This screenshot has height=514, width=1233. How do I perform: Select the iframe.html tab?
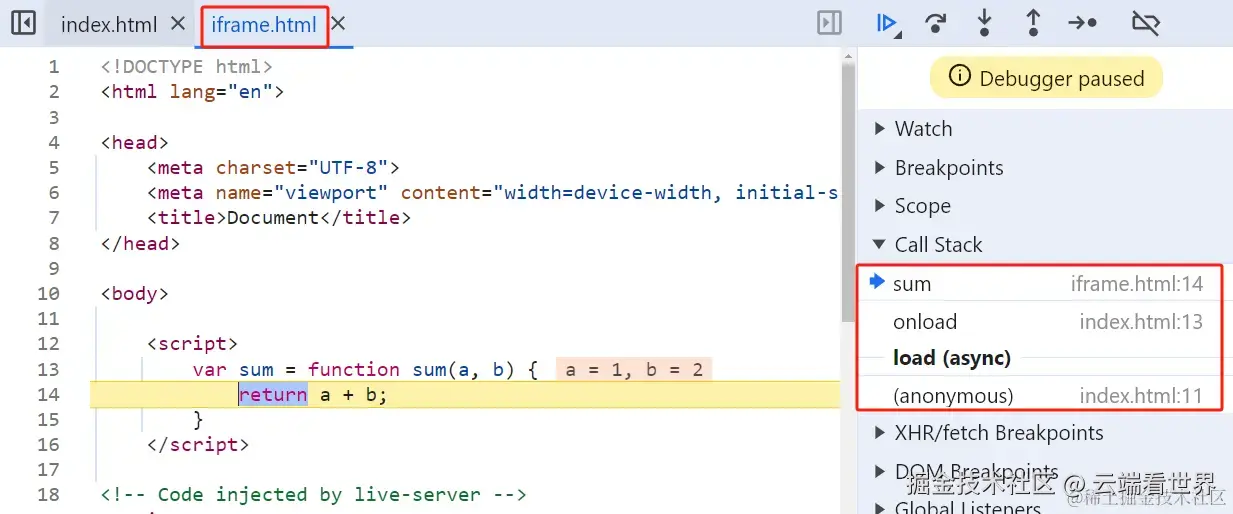264,24
